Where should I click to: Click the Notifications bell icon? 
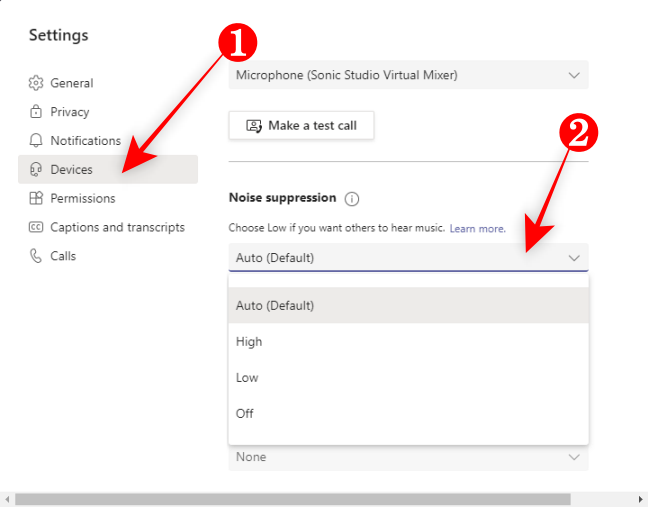coord(36,141)
